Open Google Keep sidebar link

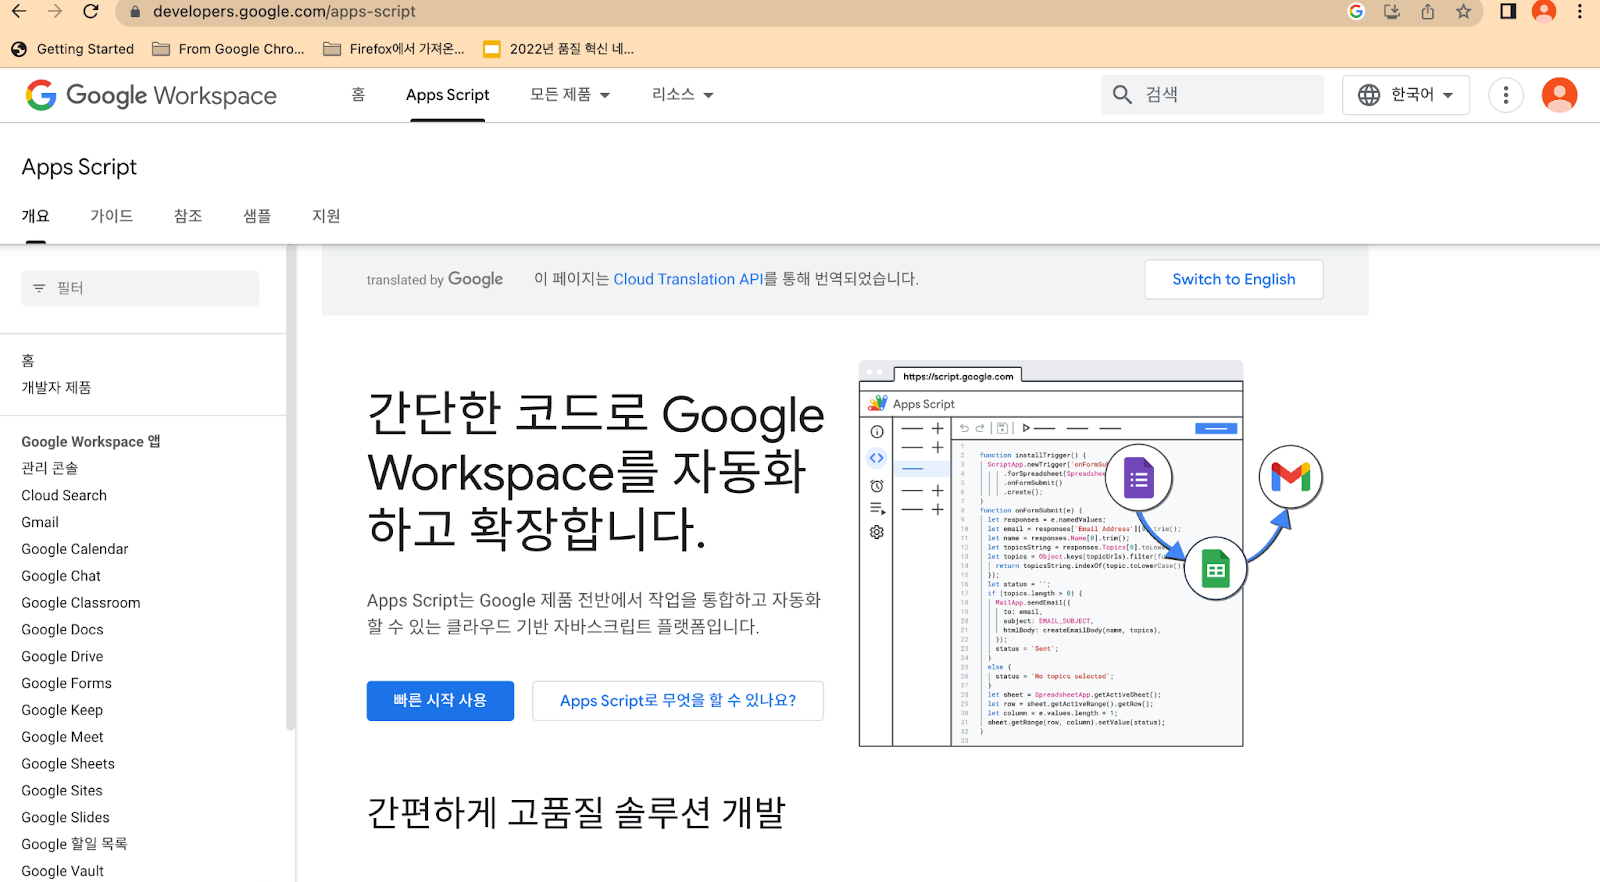(62, 711)
